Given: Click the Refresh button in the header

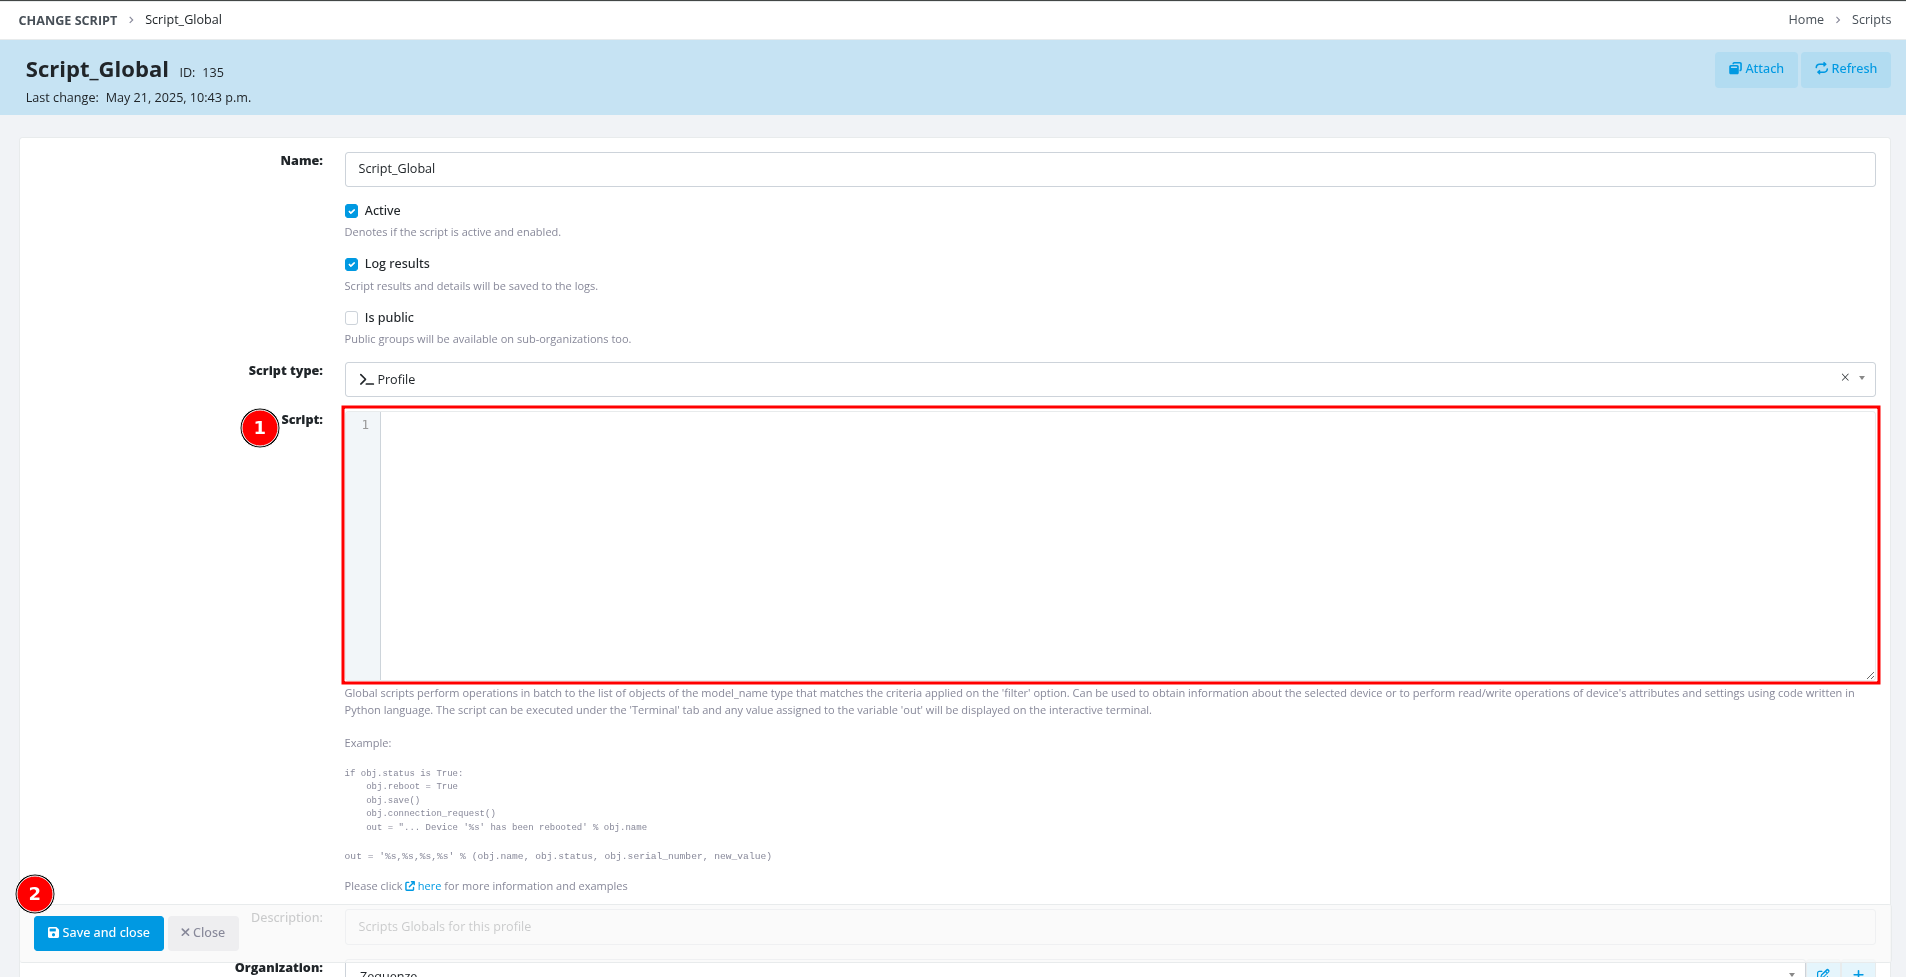Looking at the screenshot, I should pos(1845,69).
